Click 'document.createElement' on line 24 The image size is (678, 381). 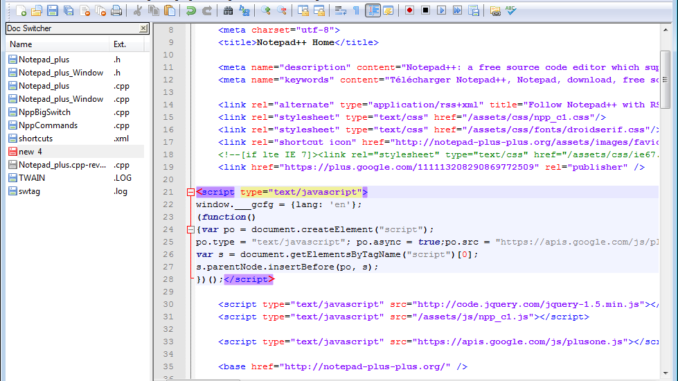(x=312, y=230)
